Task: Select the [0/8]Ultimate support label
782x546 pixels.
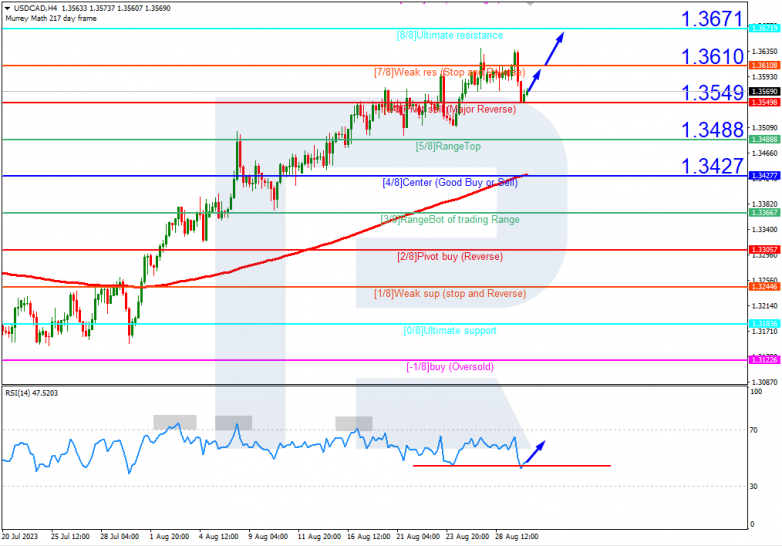Action: click(x=450, y=331)
